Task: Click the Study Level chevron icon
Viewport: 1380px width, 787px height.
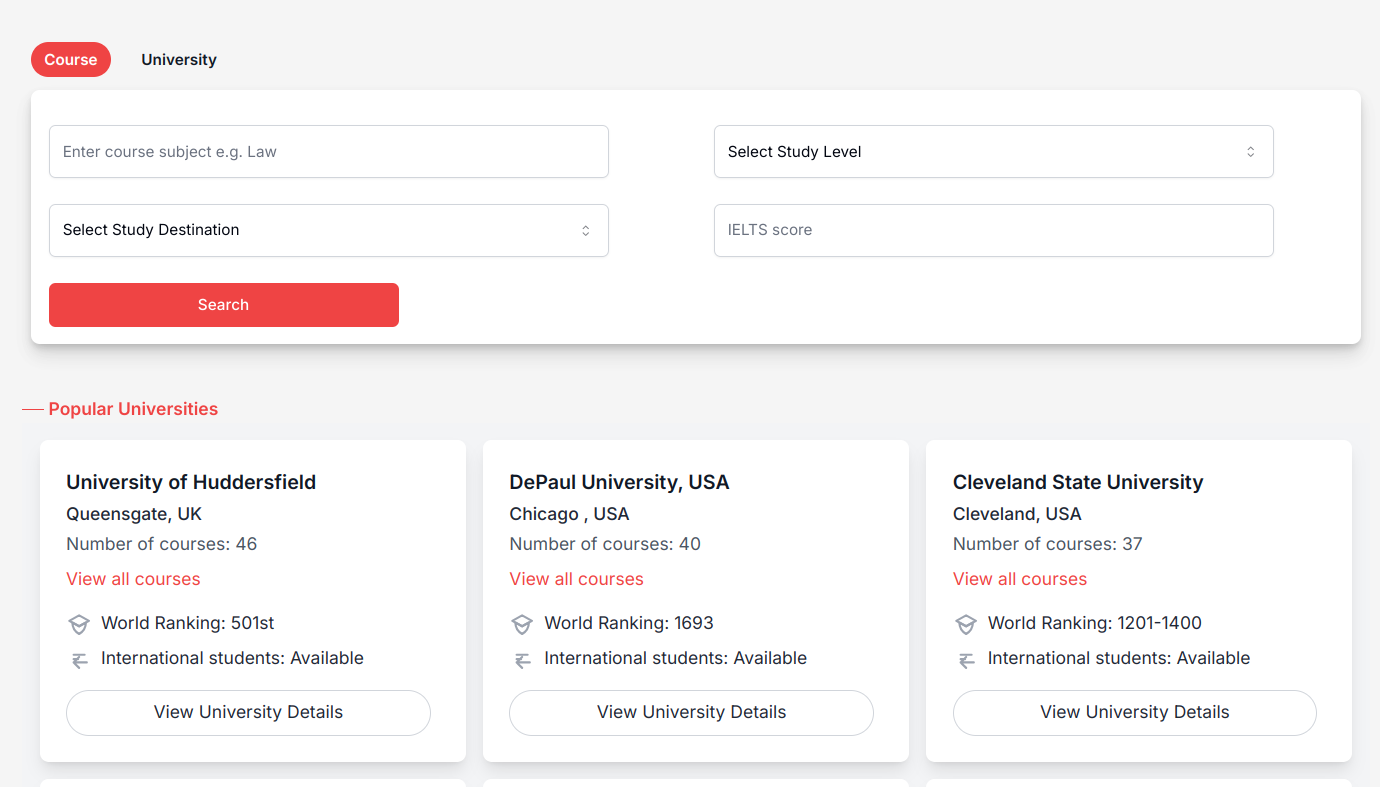Action: click(1249, 151)
